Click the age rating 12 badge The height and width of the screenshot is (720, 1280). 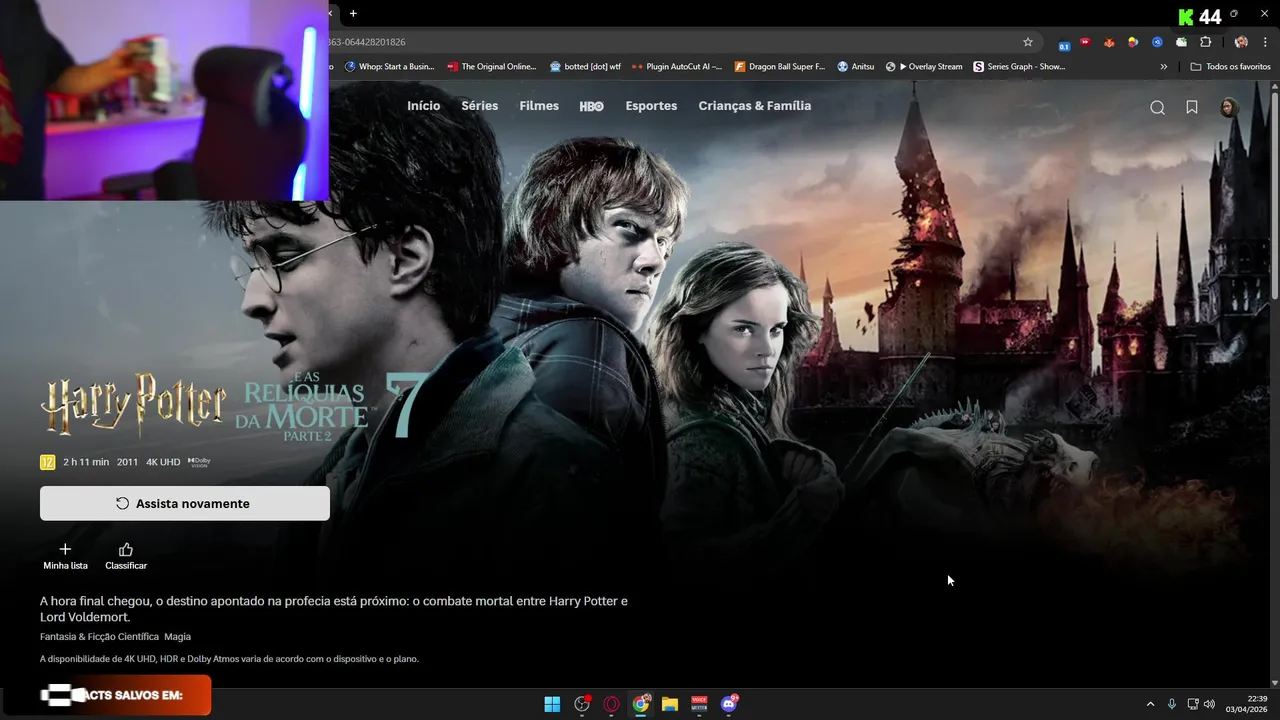tap(47, 462)
